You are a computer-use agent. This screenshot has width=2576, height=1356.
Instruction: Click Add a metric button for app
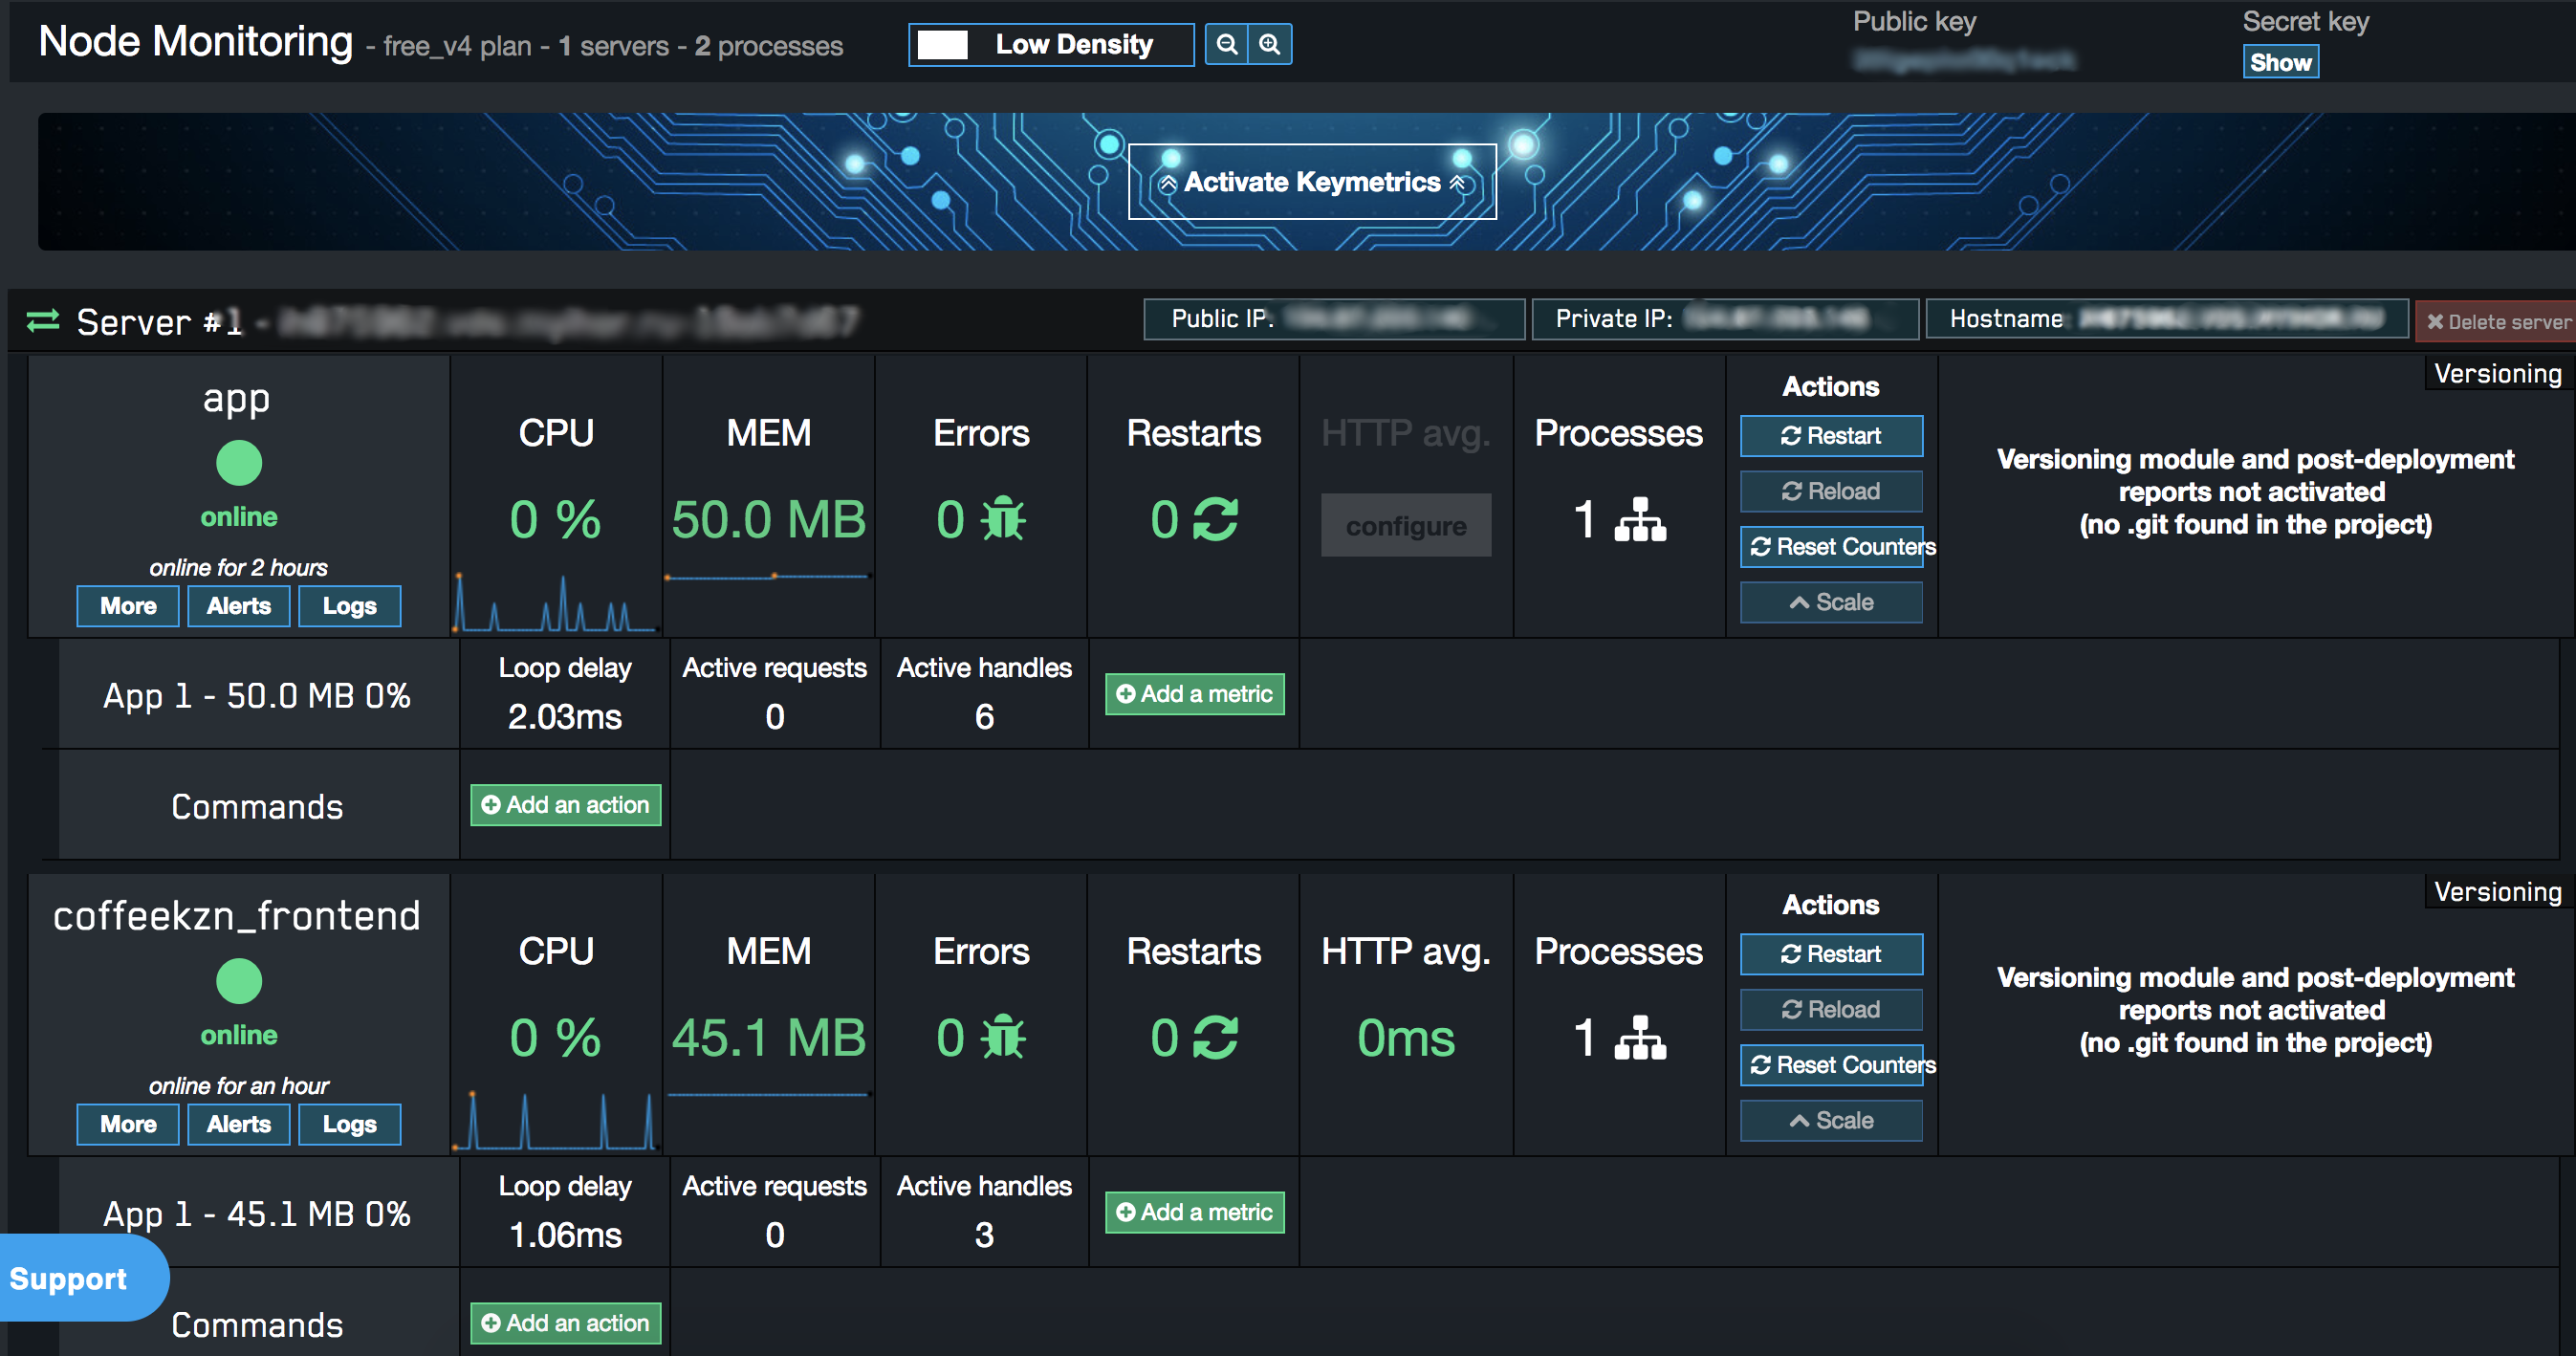pos(1196,693)
